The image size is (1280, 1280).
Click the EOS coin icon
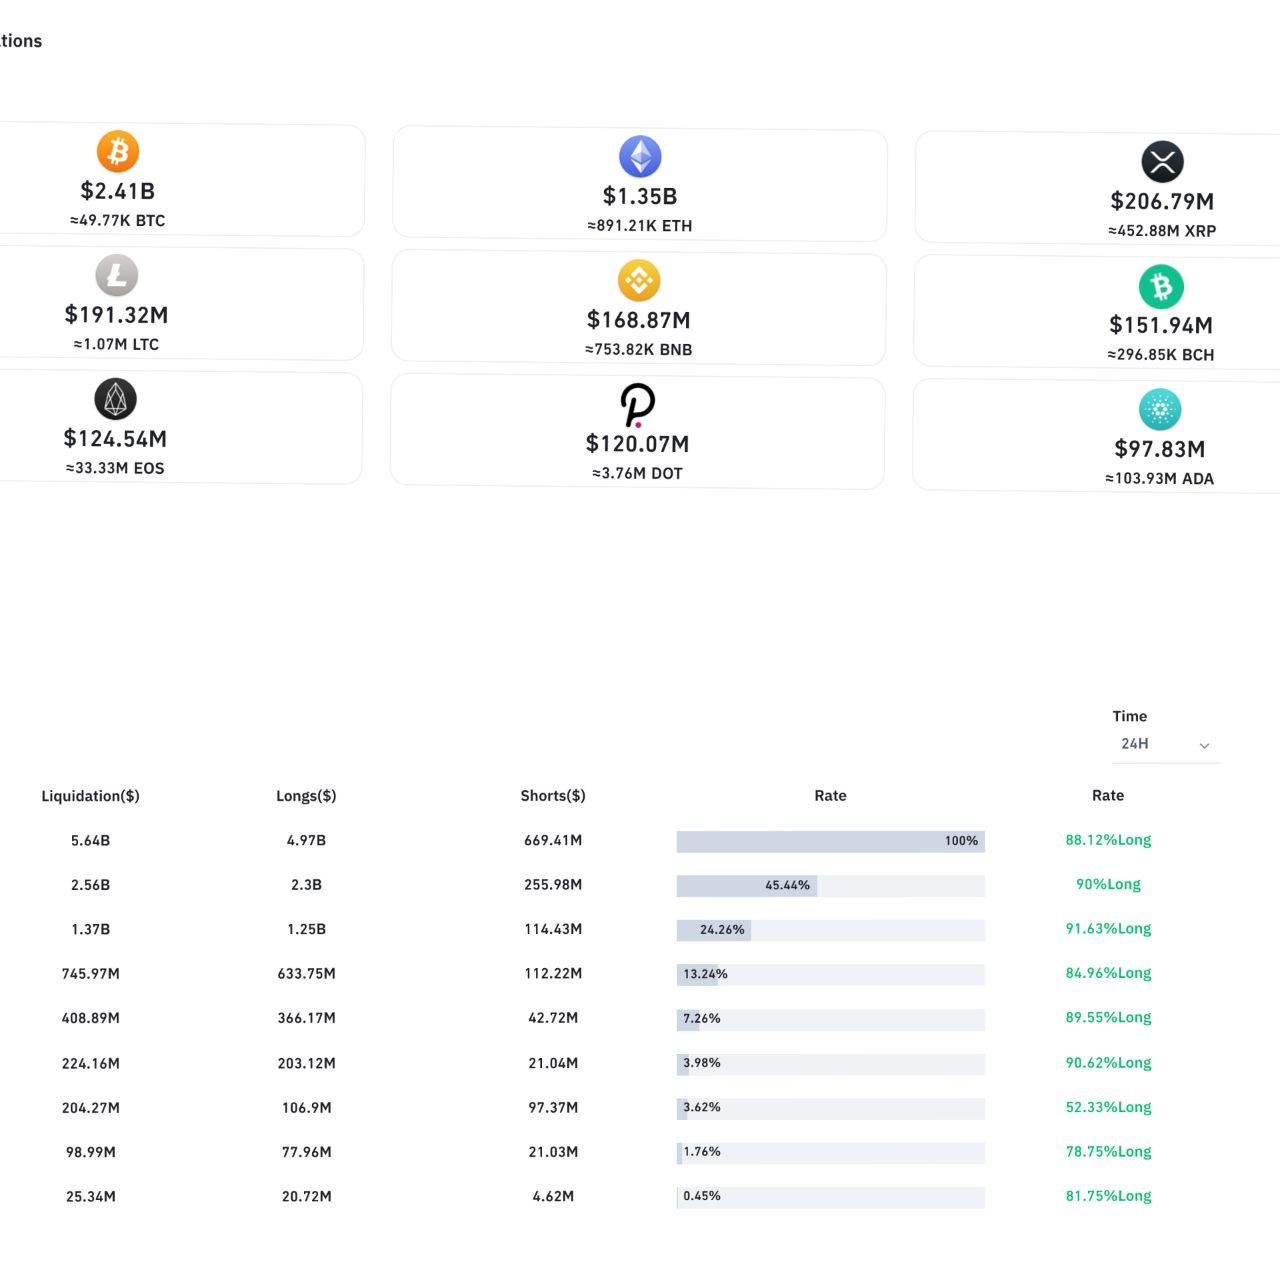click(x=116, y=400)
